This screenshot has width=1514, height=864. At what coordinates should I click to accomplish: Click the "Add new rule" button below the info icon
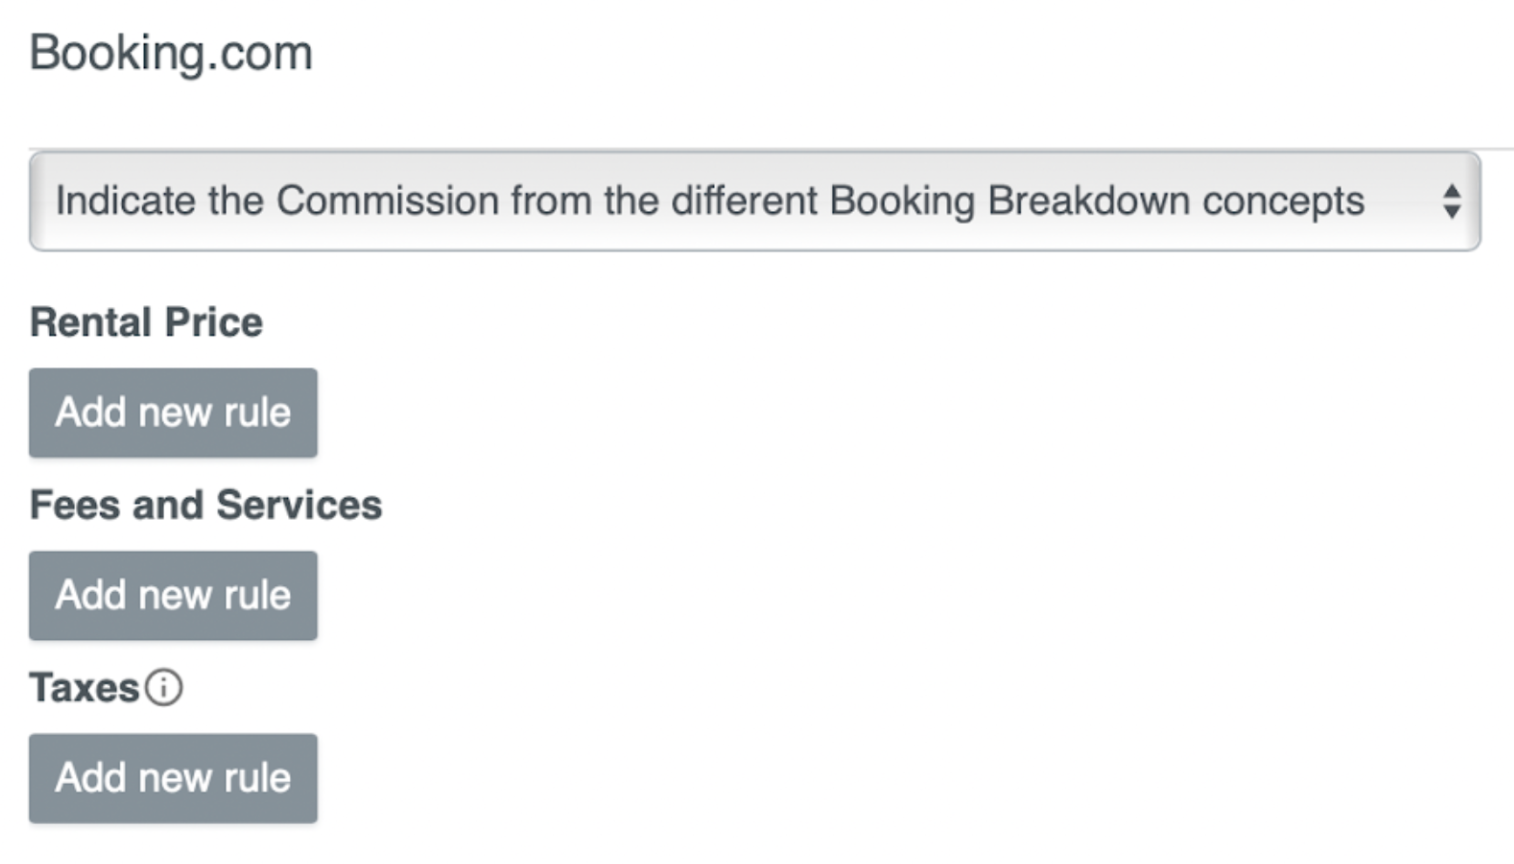[173, 779]
